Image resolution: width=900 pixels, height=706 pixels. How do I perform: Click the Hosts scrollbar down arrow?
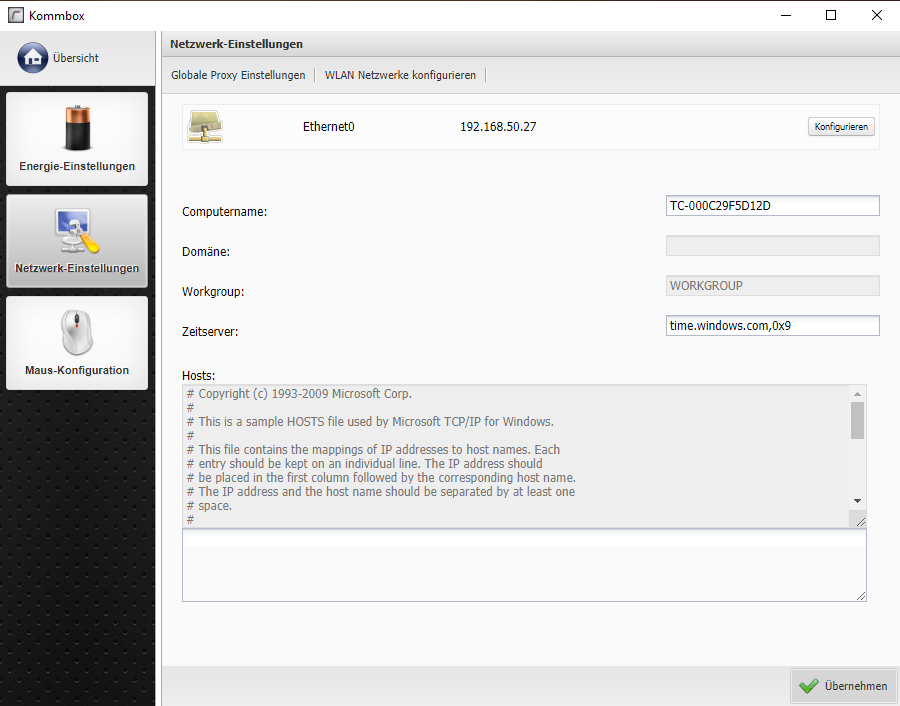pos(857,500)
